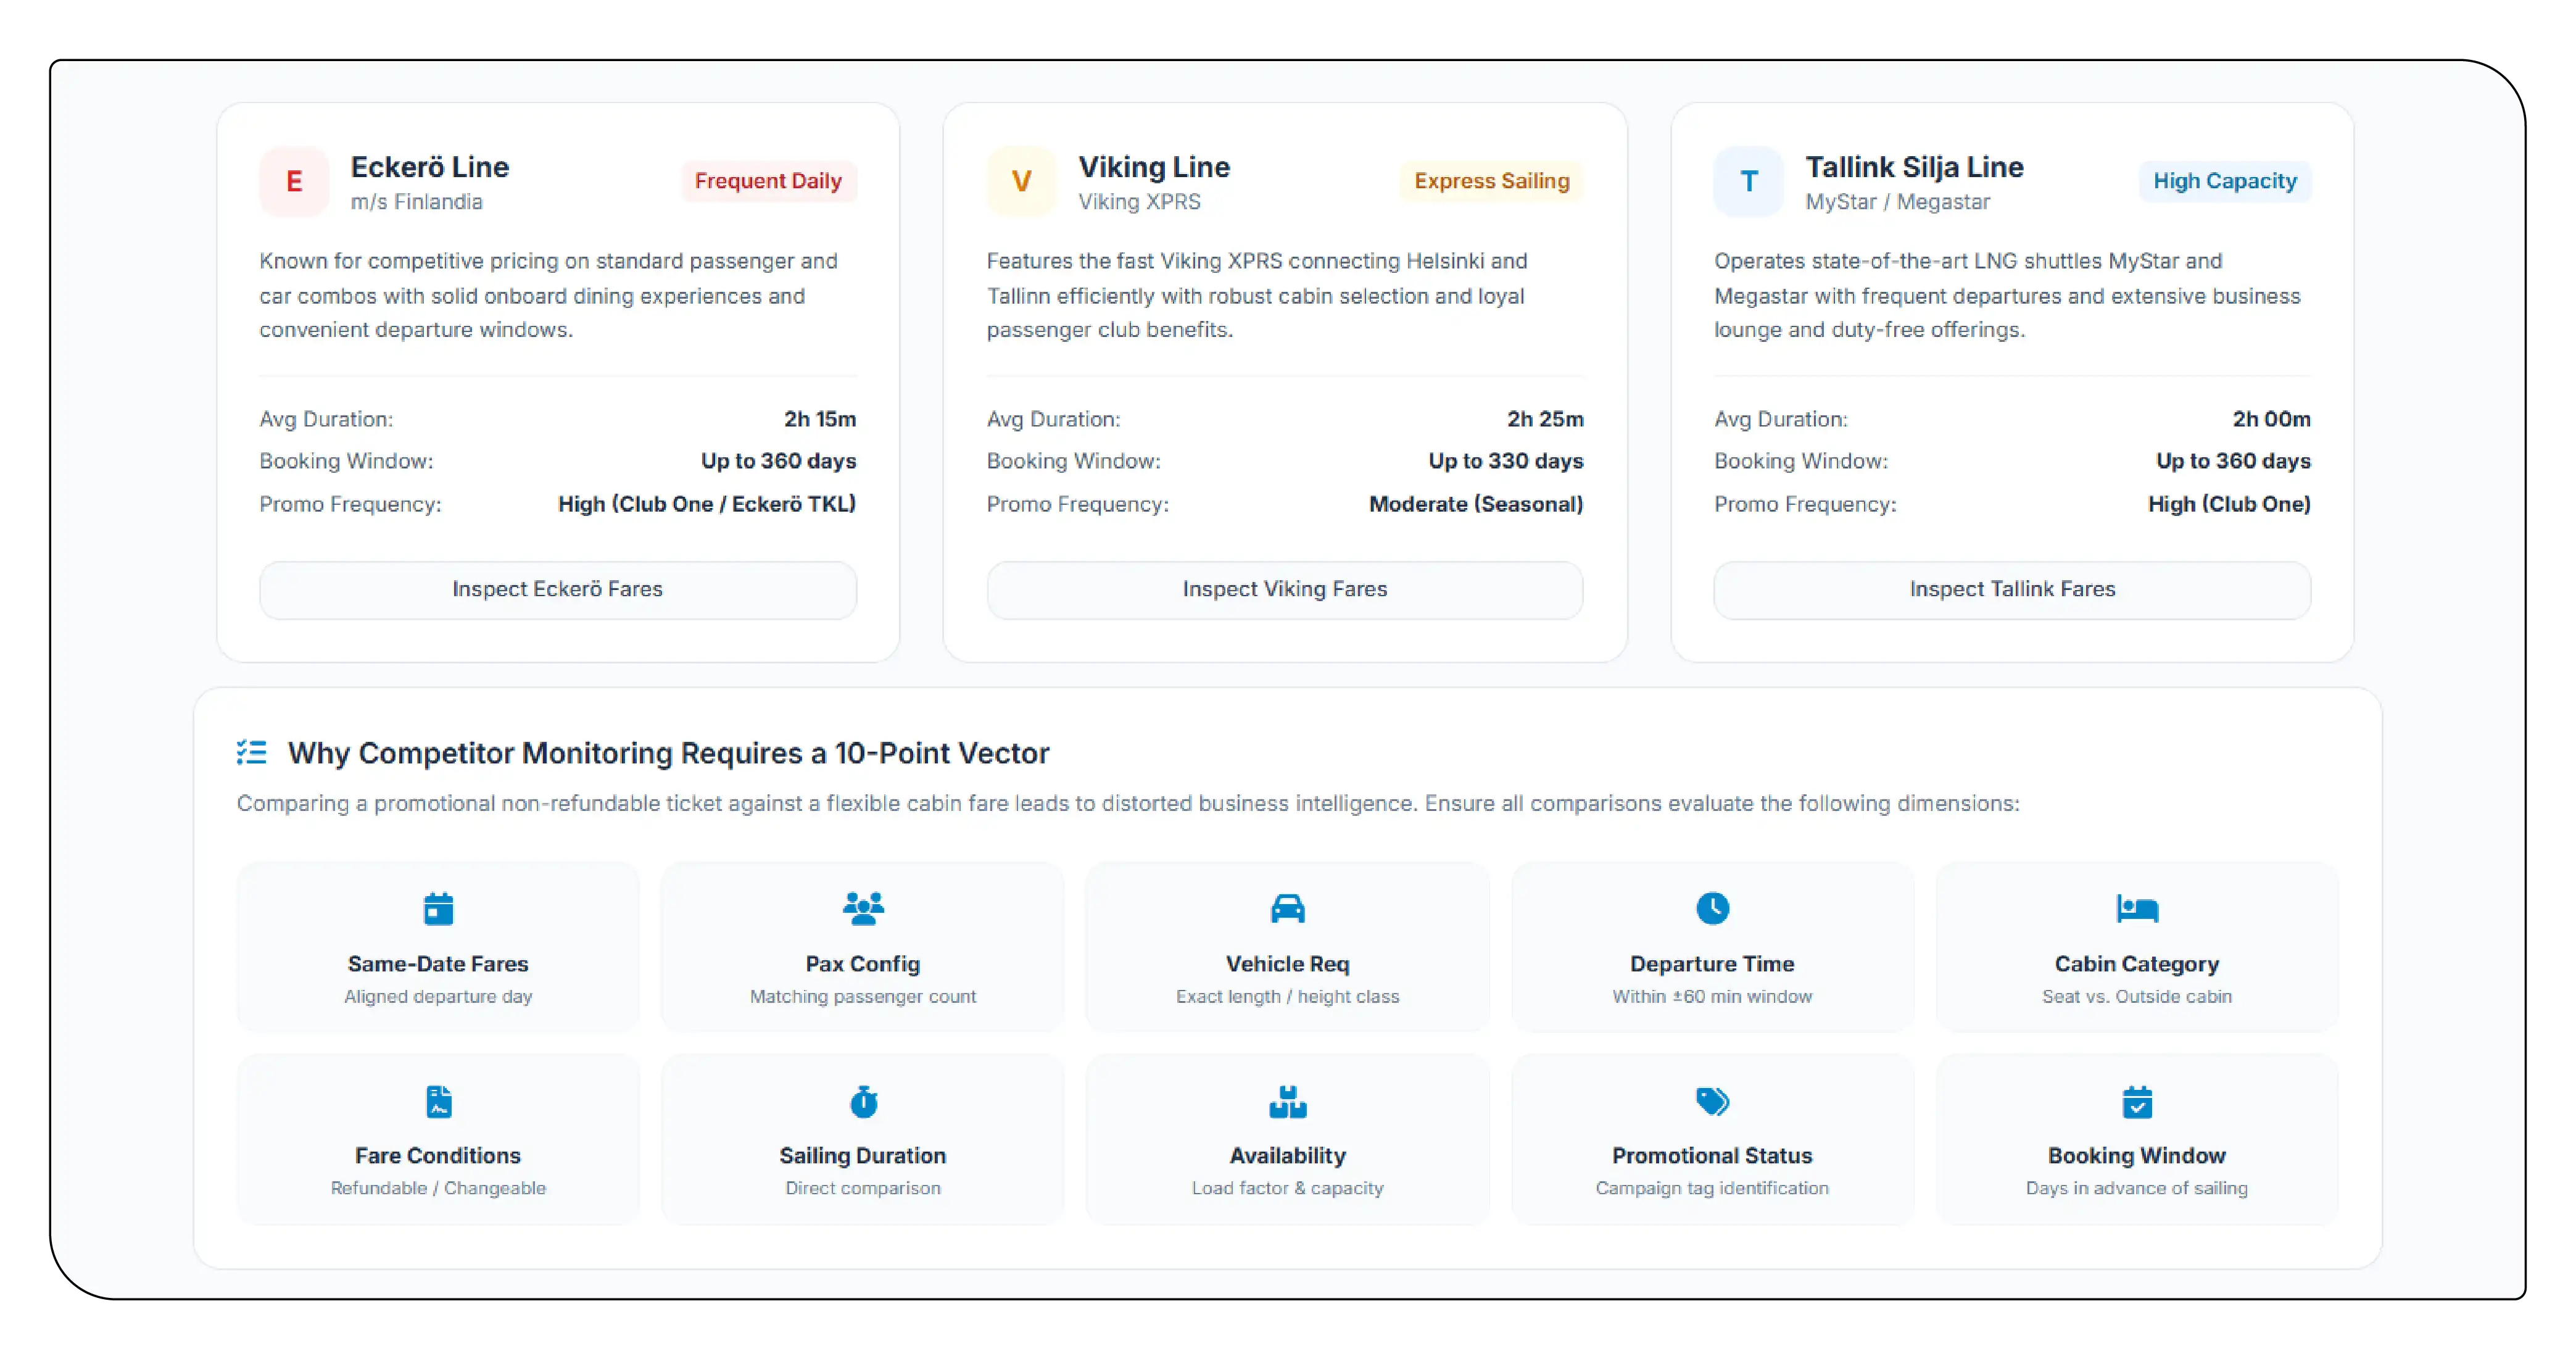The width and height of the screenshot is (2576, 1359).
Task: Click the contract icon above Fare Conditions
Action: 438,1101
